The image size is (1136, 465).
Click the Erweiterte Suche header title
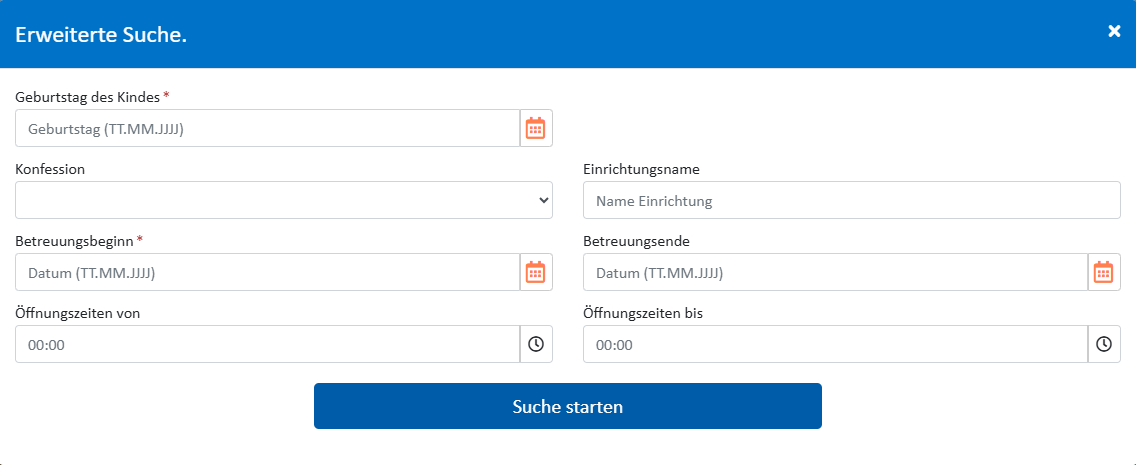click(x=101, y=35)
